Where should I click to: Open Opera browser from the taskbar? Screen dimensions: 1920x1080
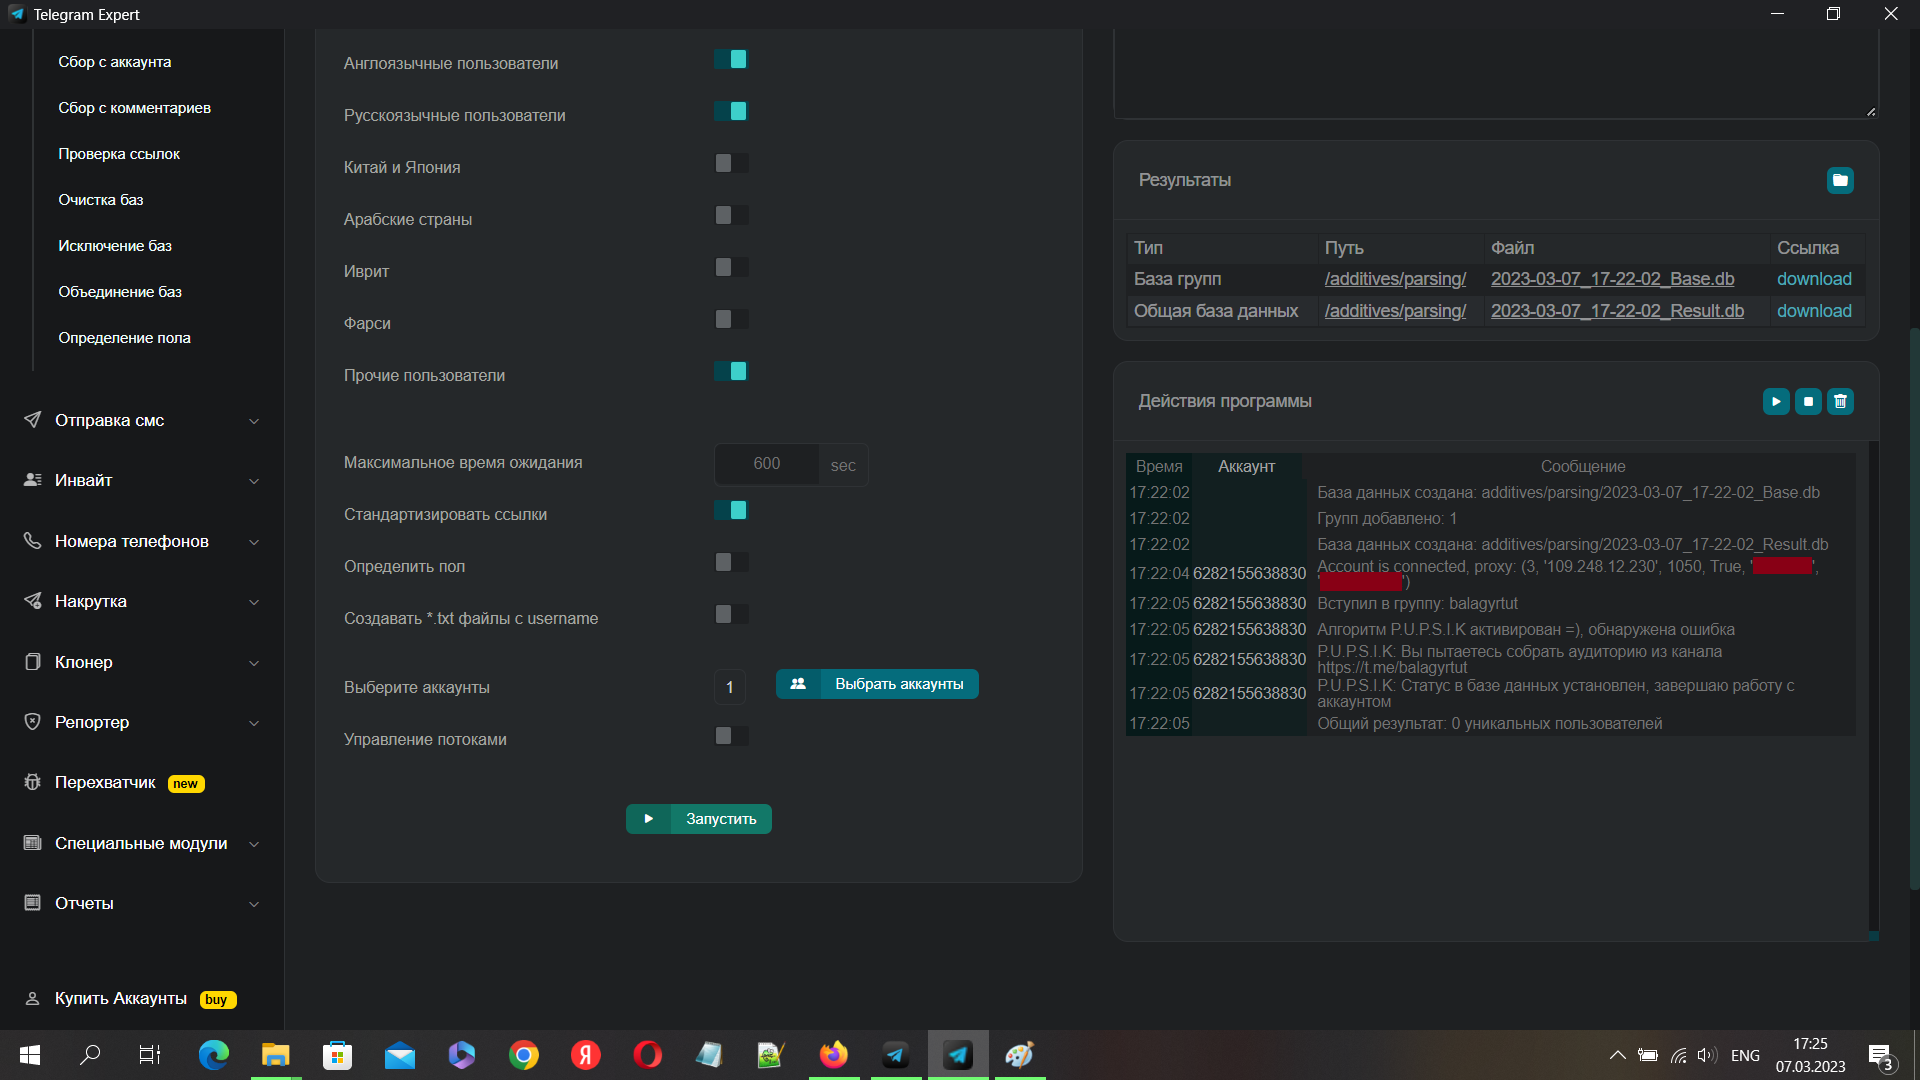(x=647, y=1055)
